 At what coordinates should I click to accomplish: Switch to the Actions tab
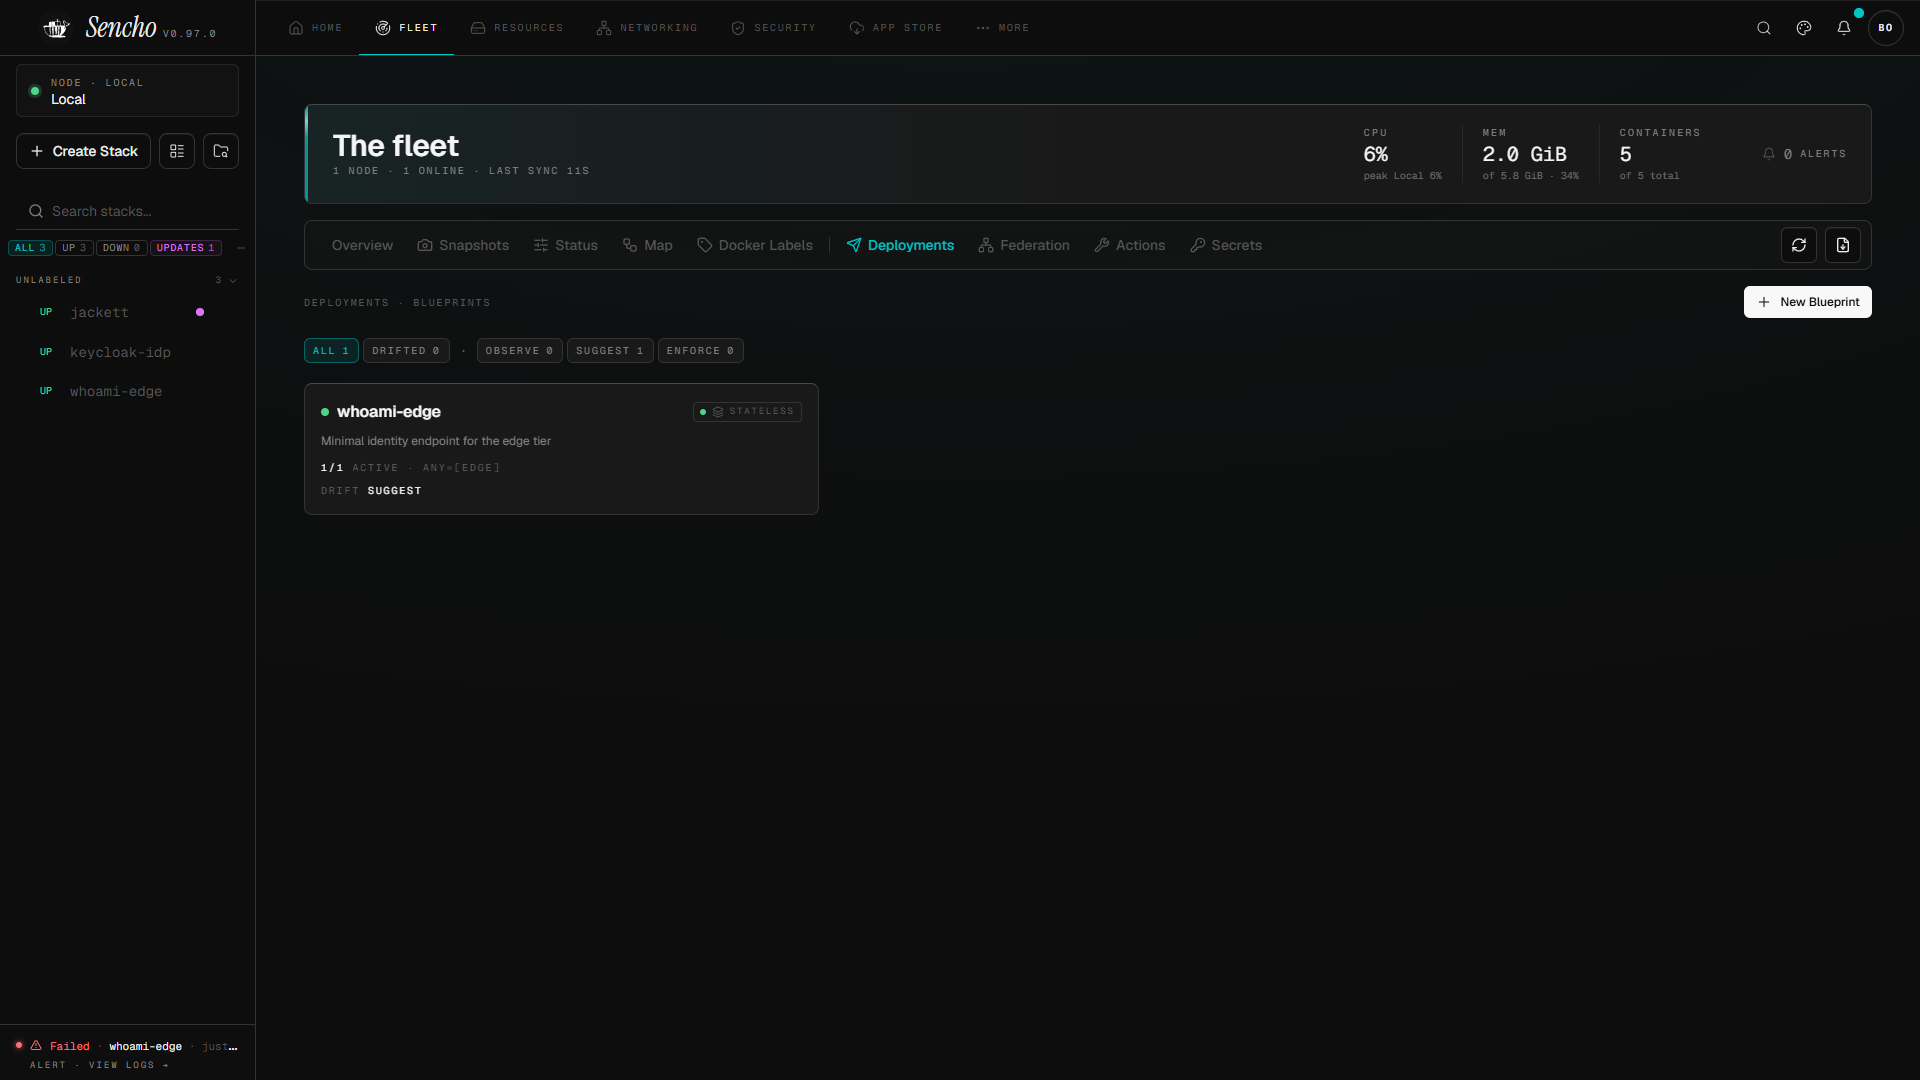(1130, 245)
